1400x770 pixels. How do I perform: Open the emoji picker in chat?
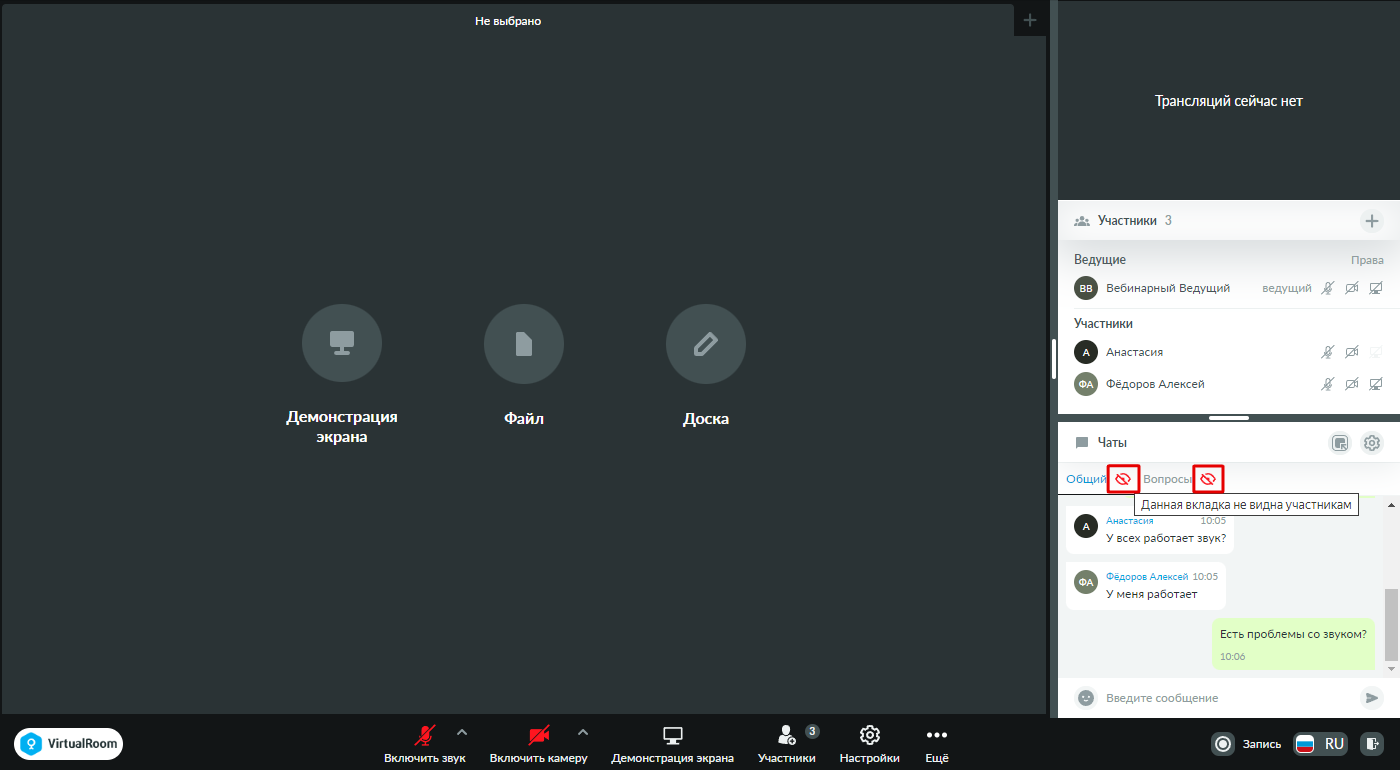pyautogui.click(x=1086, y=698)
